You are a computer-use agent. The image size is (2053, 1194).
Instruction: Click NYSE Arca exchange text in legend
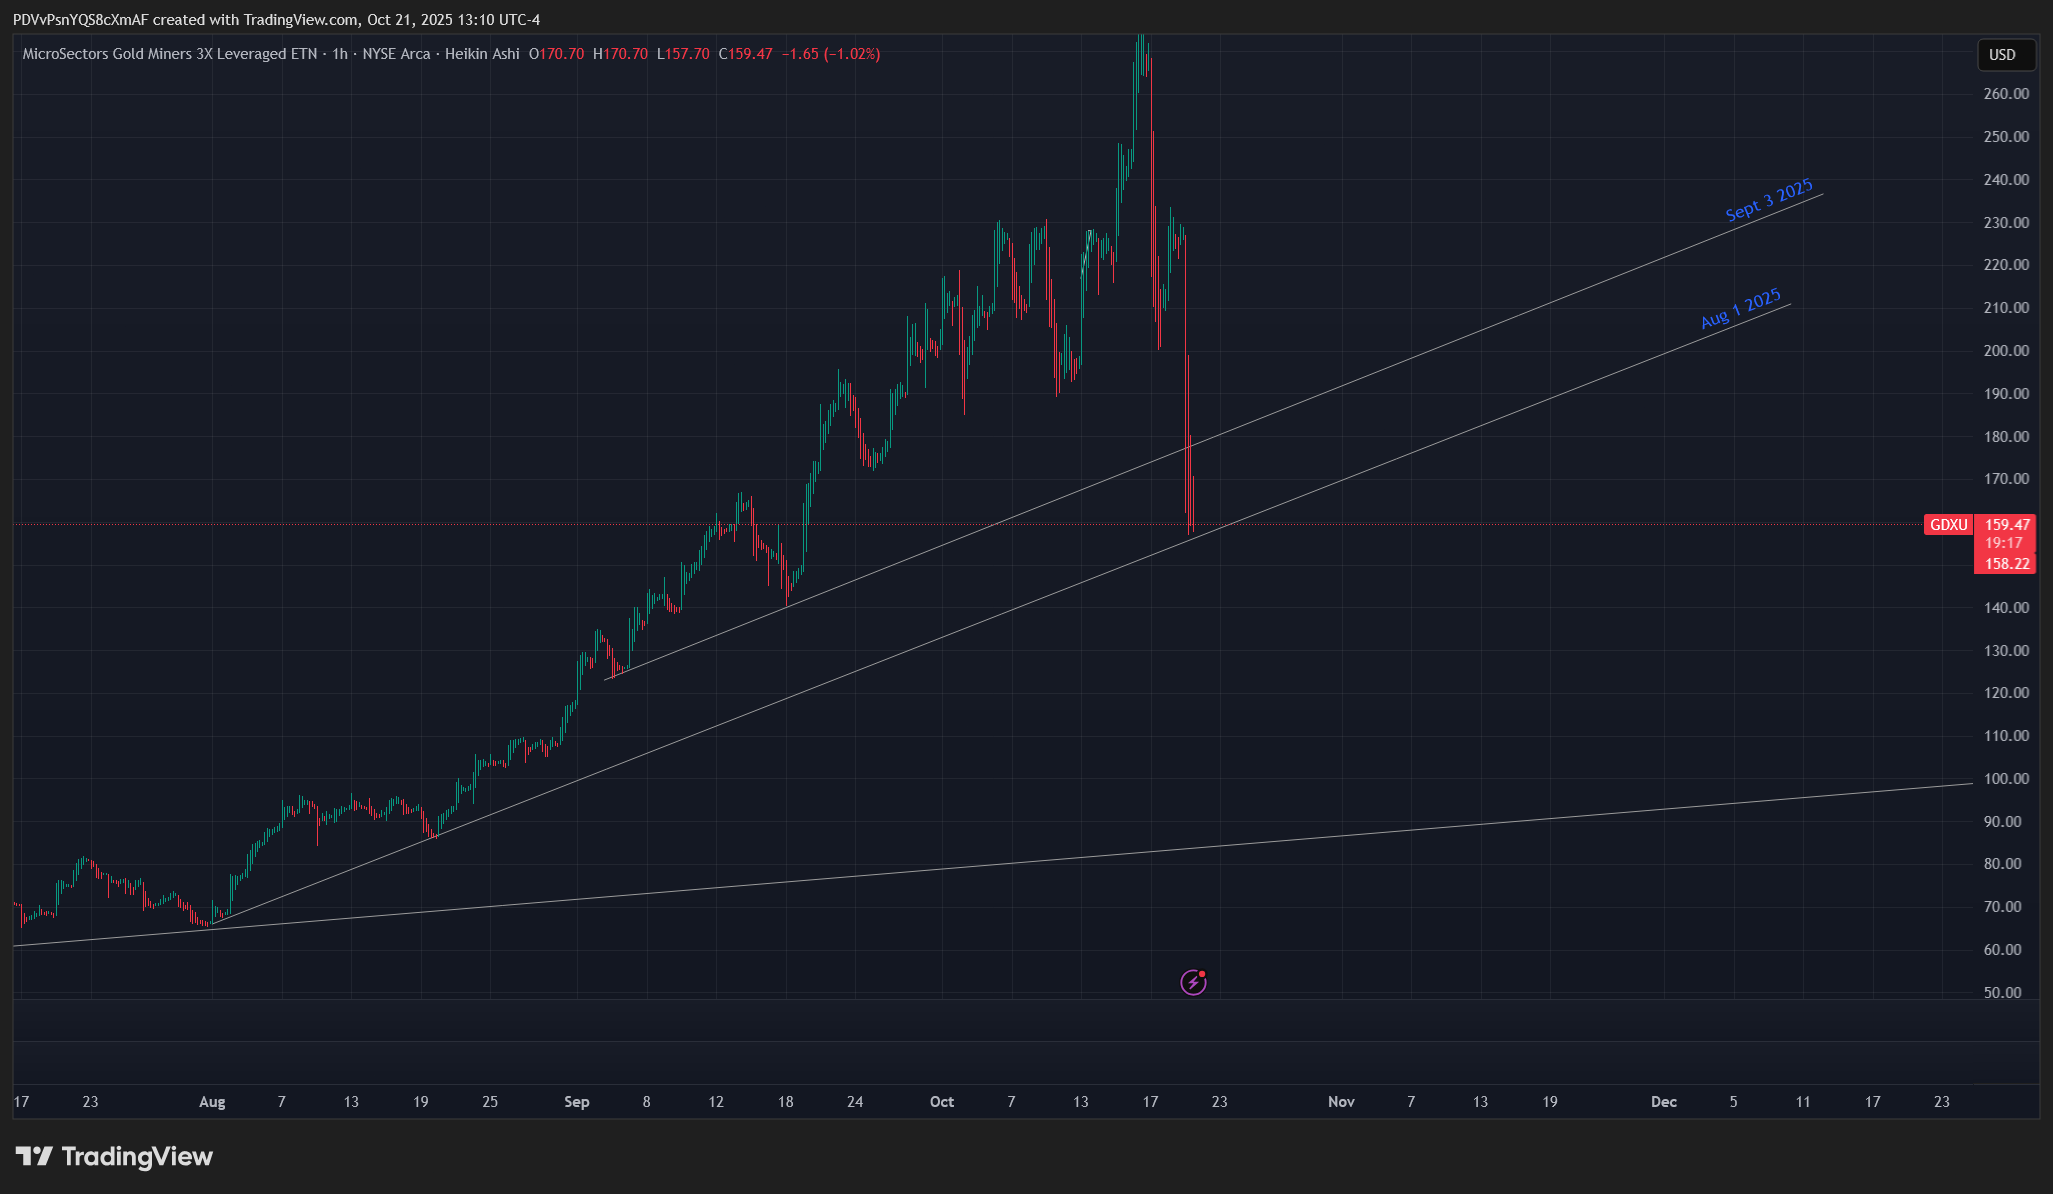click(396, 54)
